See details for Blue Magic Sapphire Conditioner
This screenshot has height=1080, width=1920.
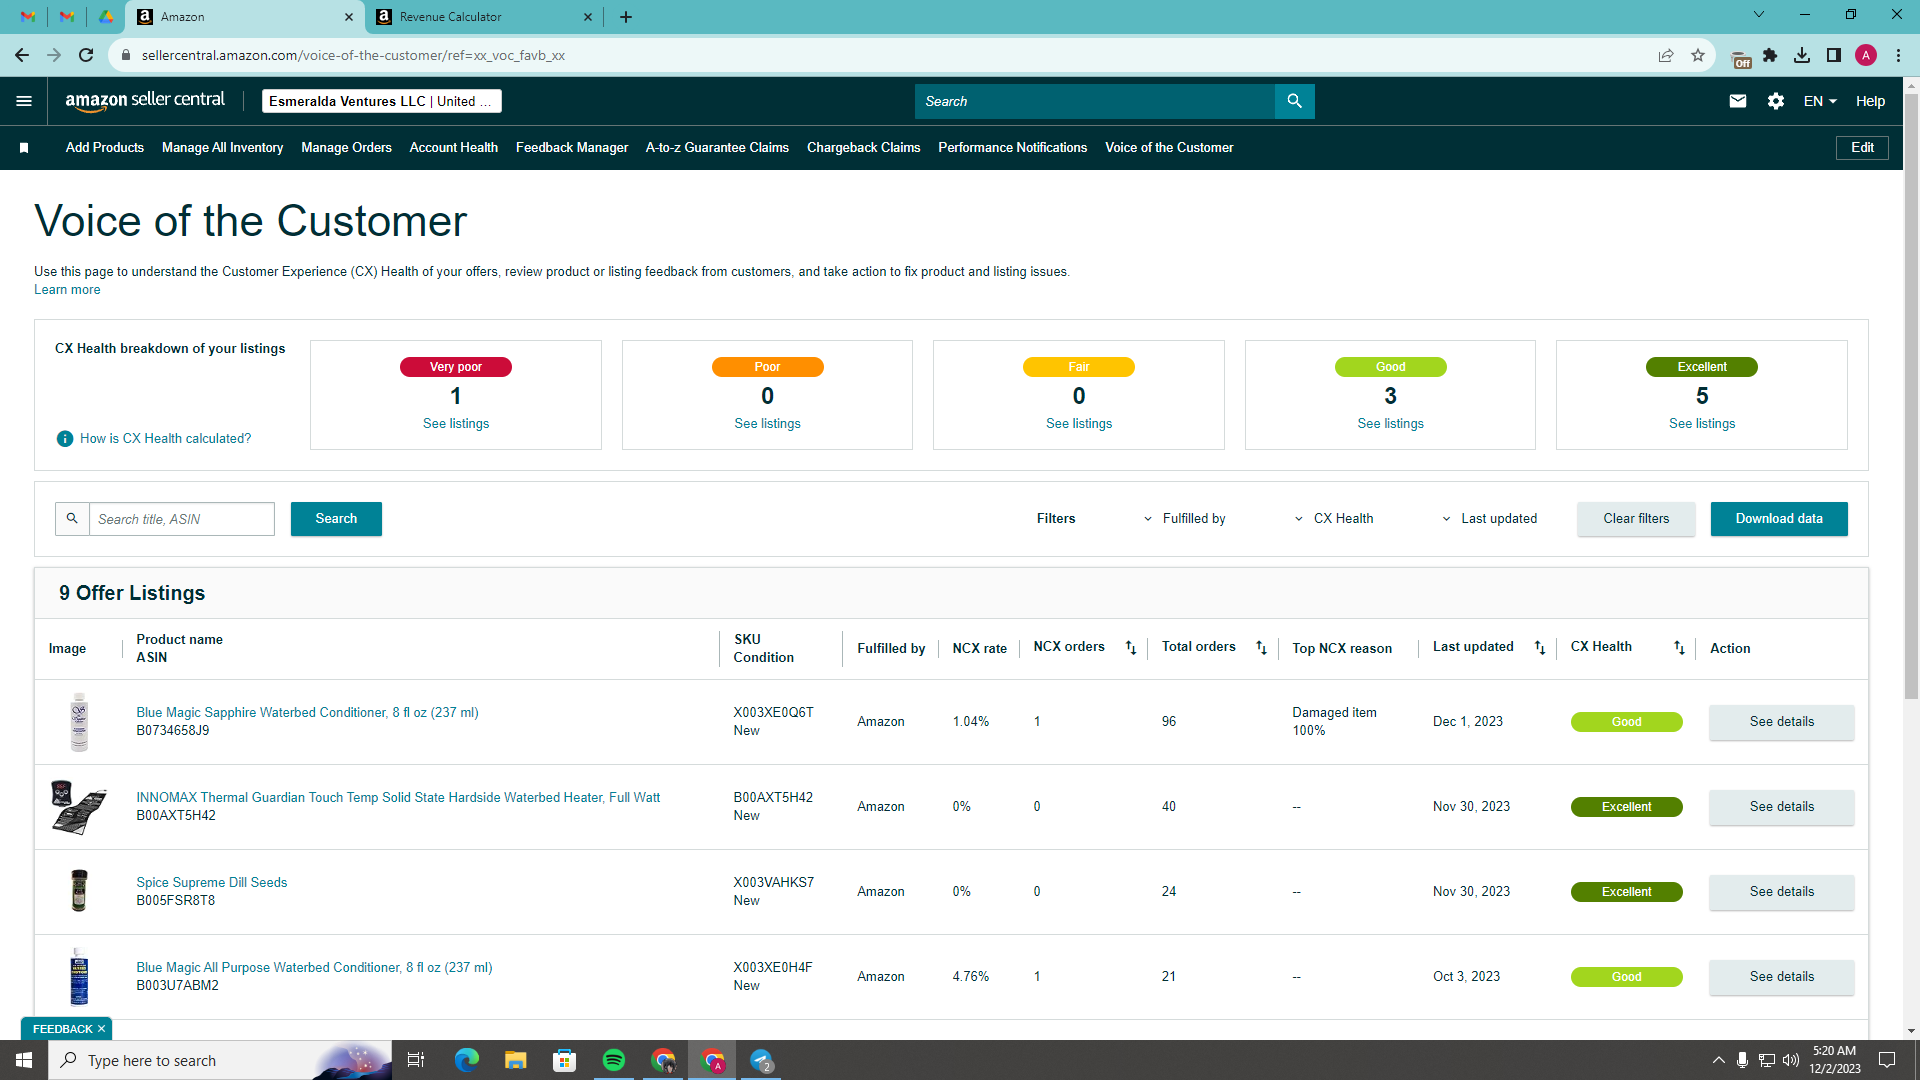(1781, 722)
